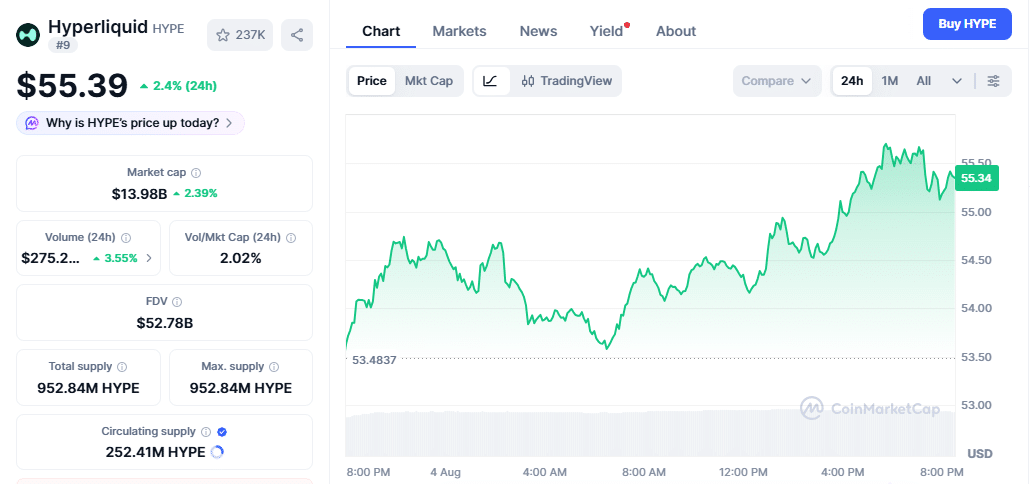Select the line chart icon
This screenshot has width=1030, height=484.
click(491, 81)
